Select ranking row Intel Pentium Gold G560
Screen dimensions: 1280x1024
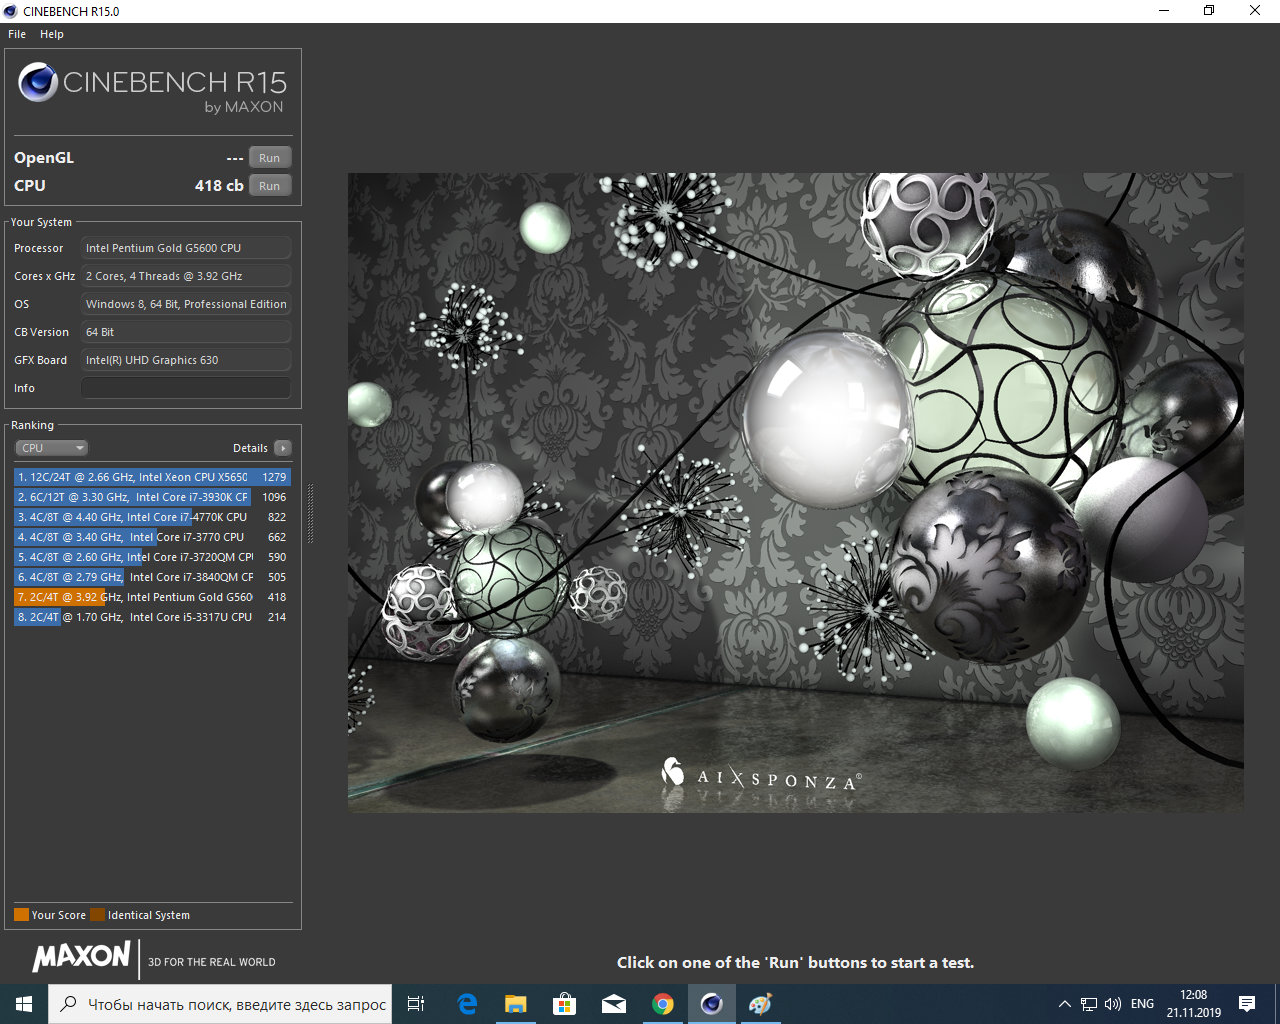[x=152, y=597]
